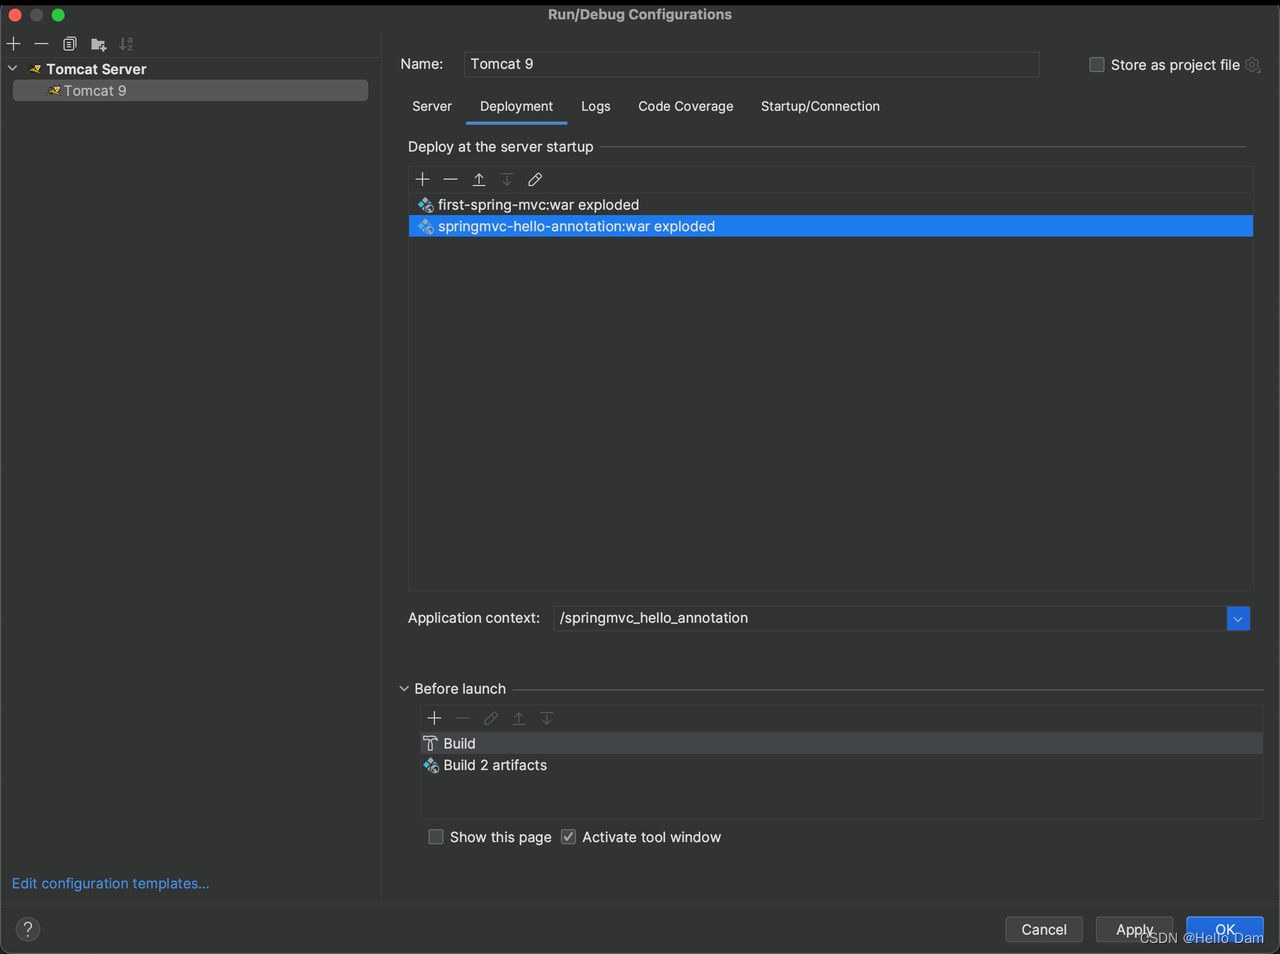Click the Tomcat Server group icon

[x=35, y=69]
